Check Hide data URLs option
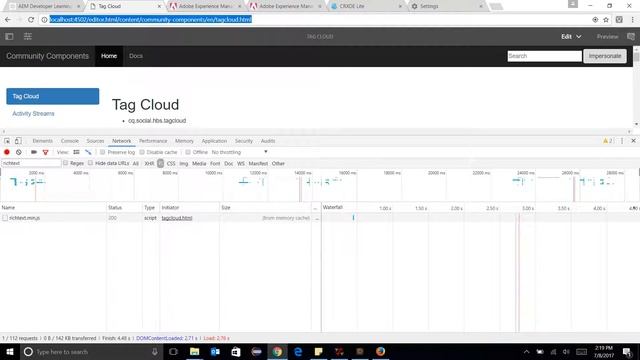Image resolution: width=640 pixels, height=360 pixels. tap(91, 163)
